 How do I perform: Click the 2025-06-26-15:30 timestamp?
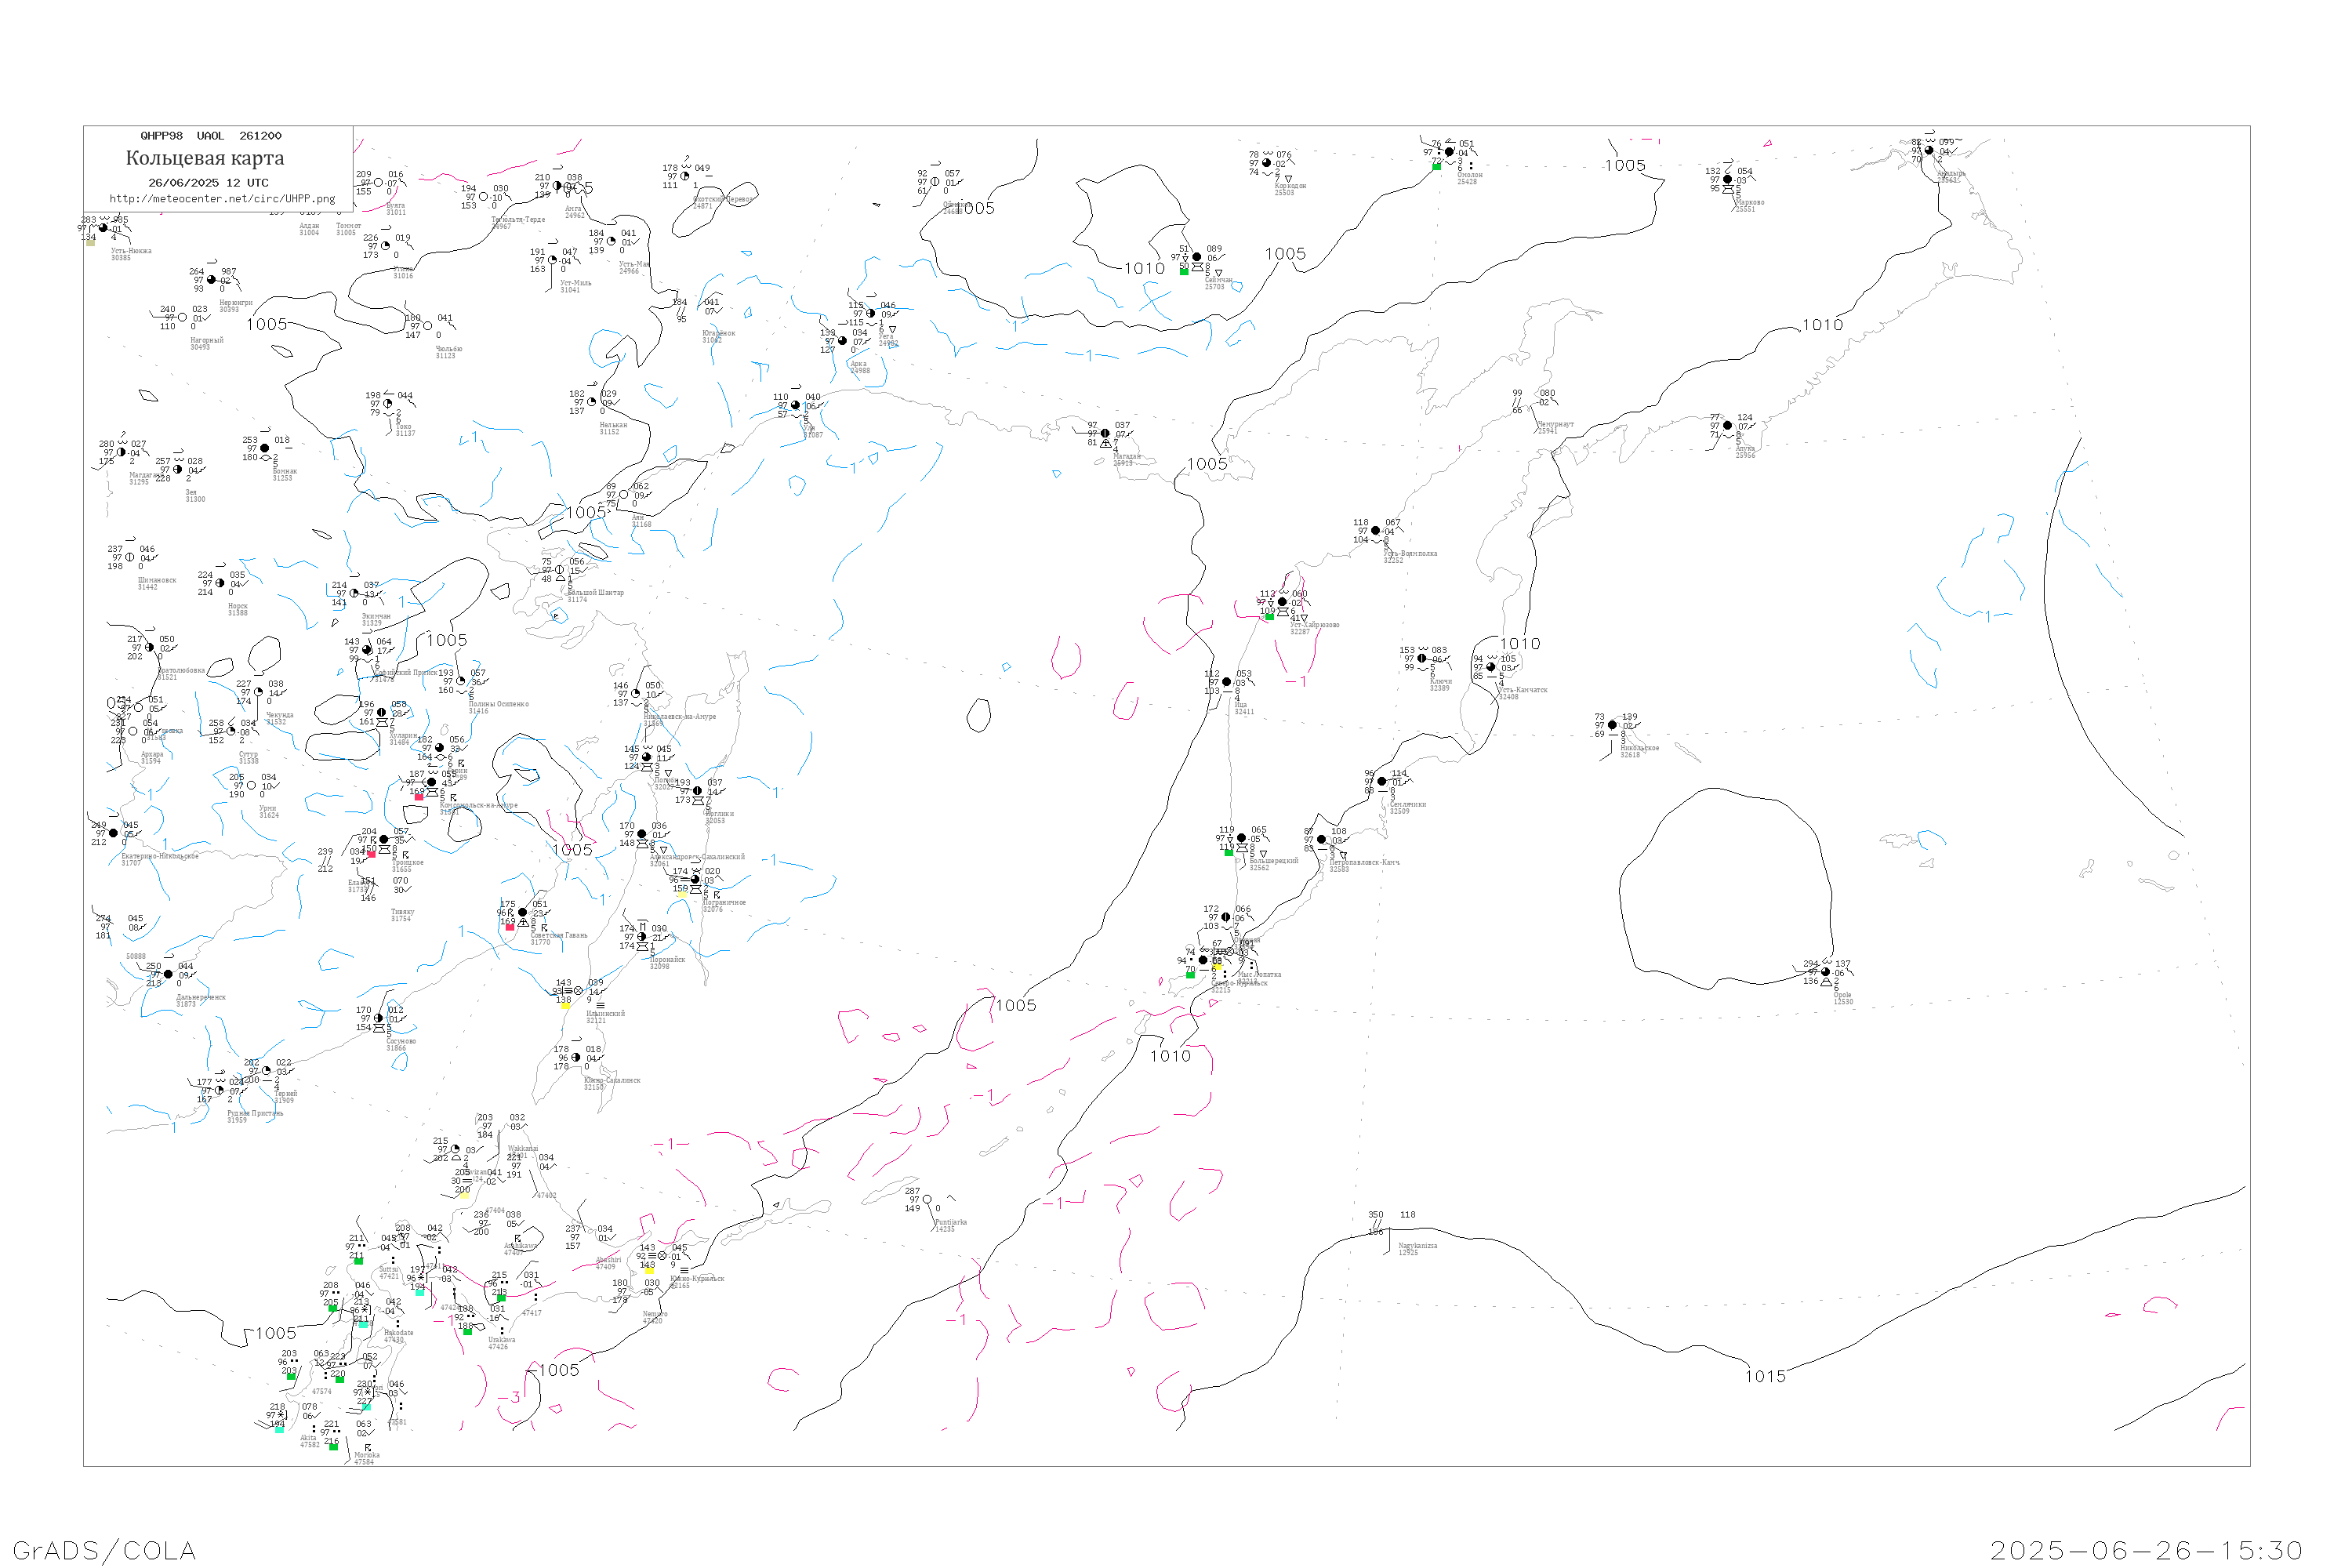coord(2146,1550)
